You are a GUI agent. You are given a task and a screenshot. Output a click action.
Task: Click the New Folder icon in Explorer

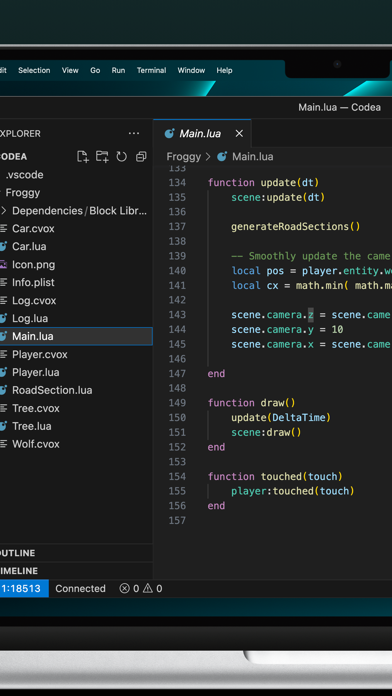coord(102,157)
